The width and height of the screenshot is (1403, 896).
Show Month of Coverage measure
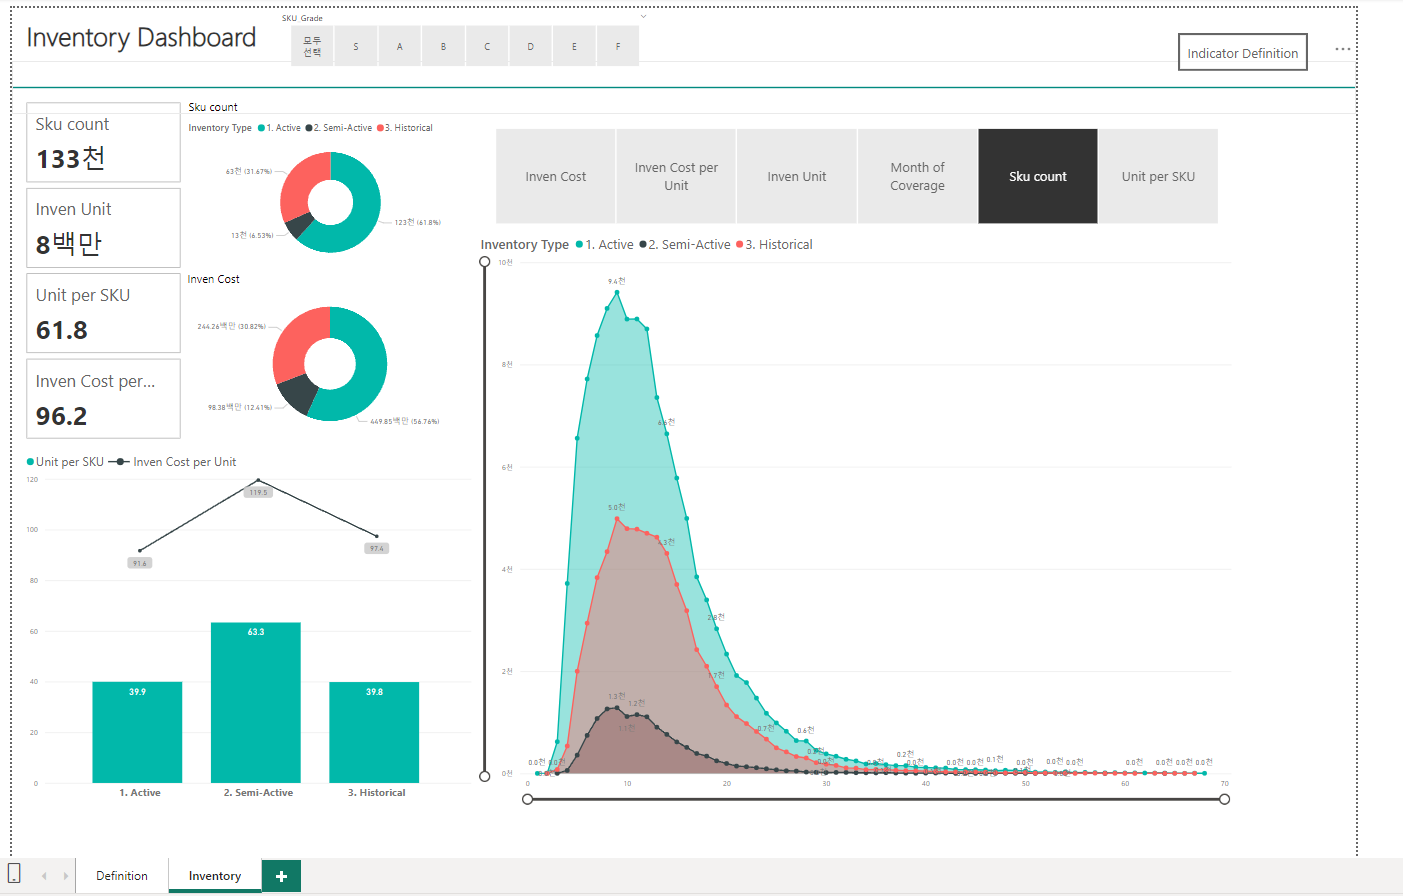917,176
